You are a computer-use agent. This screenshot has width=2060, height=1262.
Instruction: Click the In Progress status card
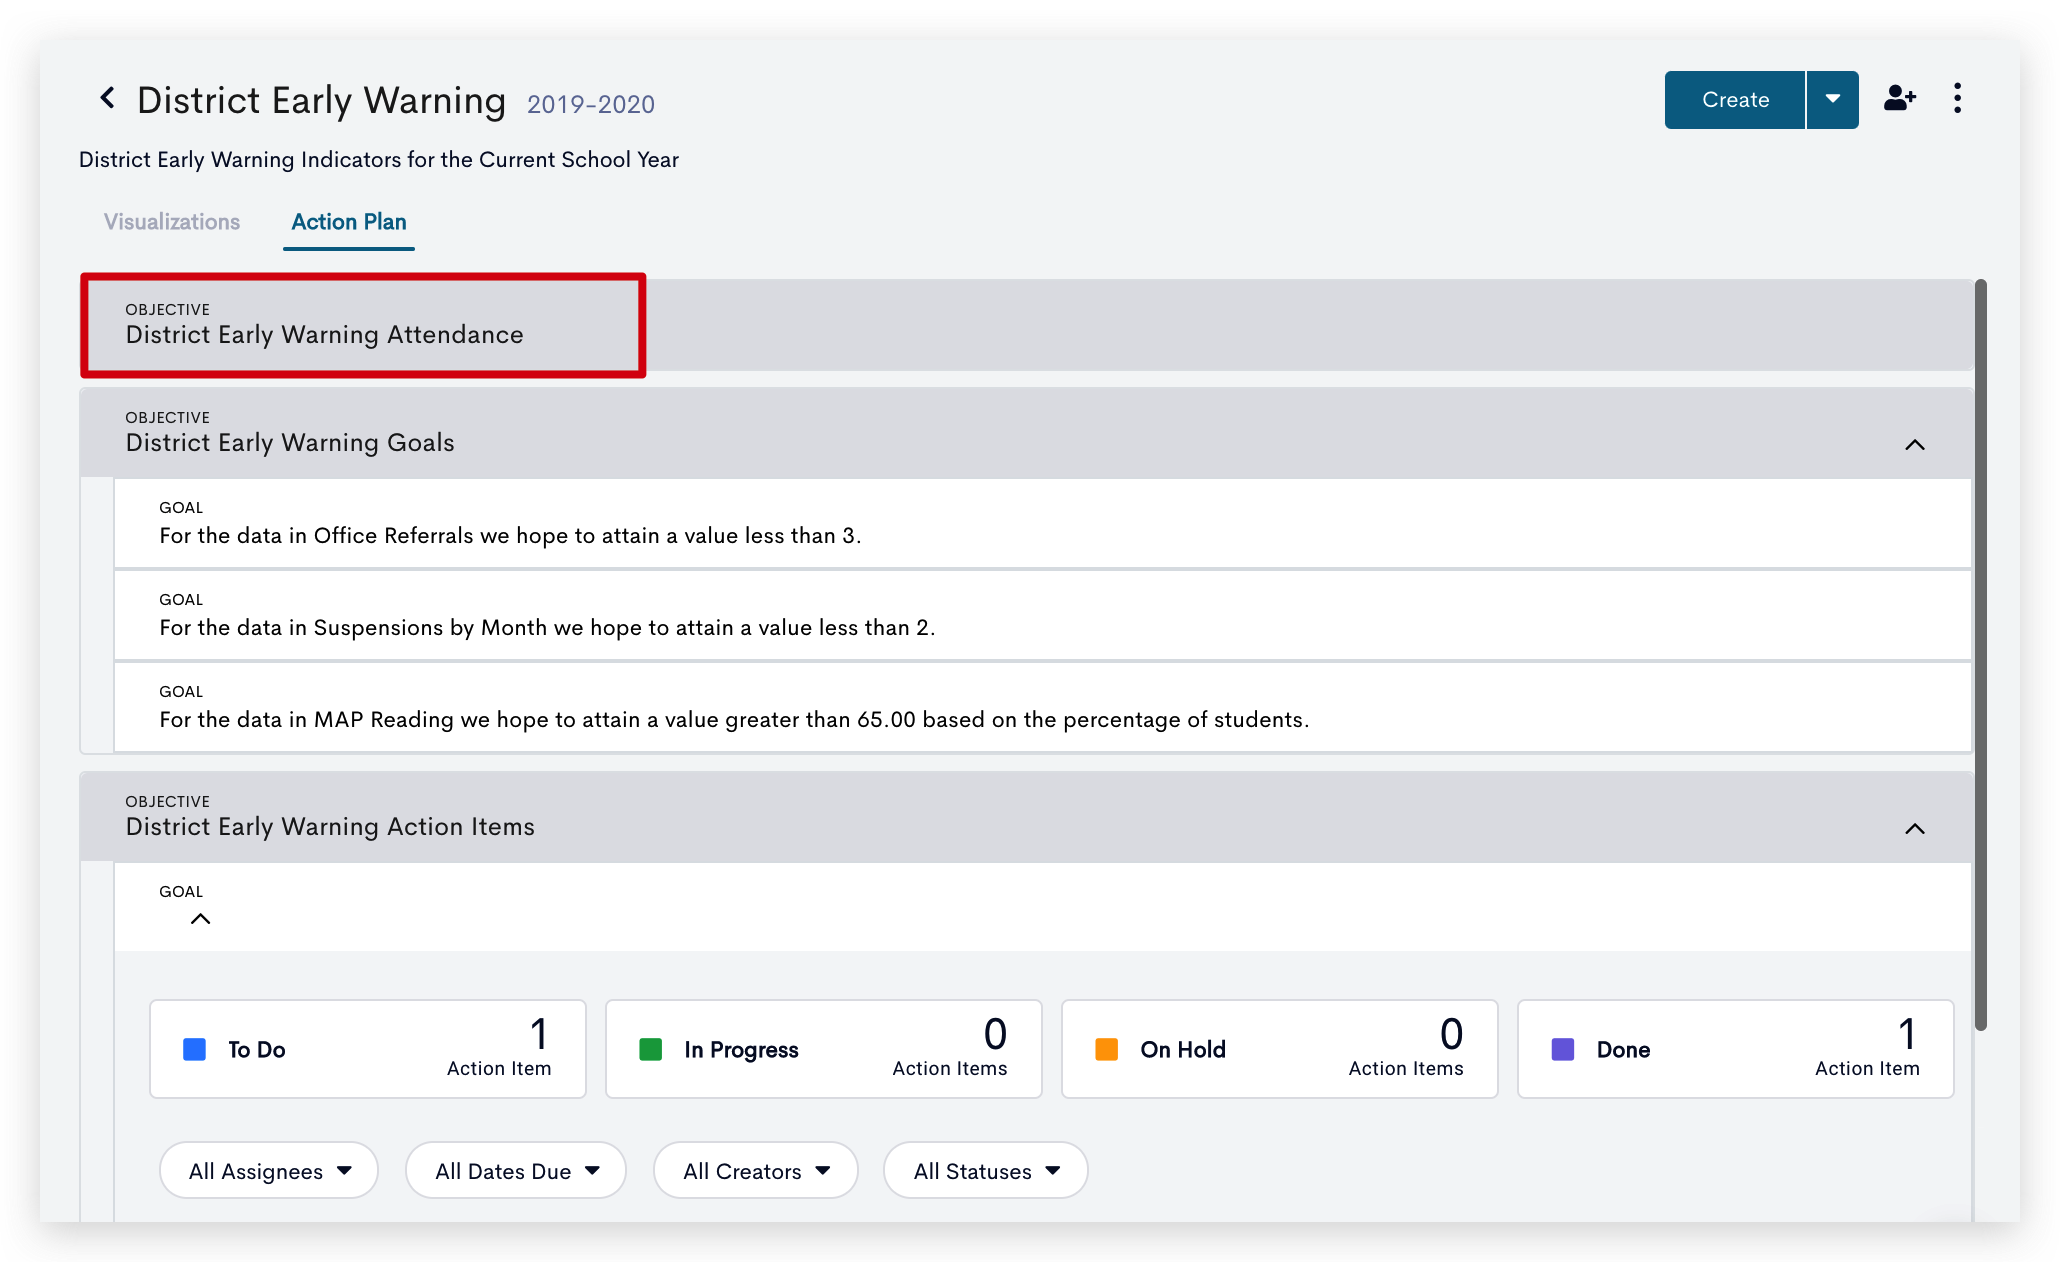click(x=824, y=1049)
